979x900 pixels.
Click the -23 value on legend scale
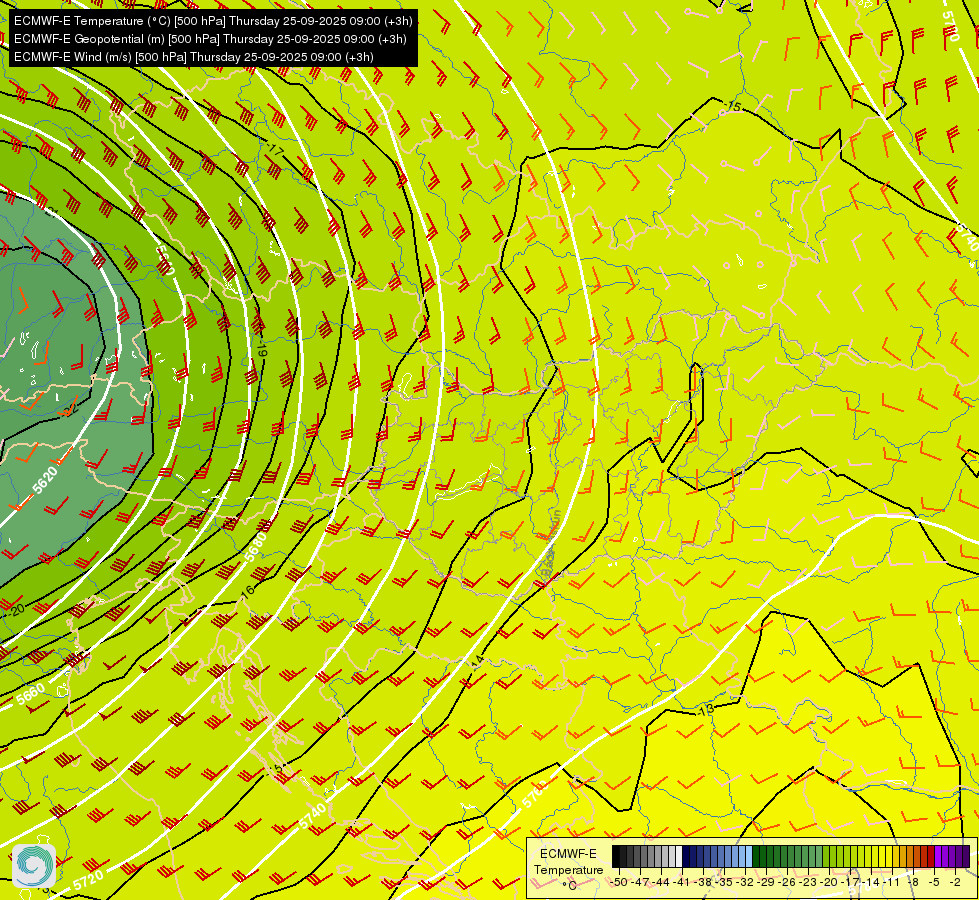coord(809,882)
